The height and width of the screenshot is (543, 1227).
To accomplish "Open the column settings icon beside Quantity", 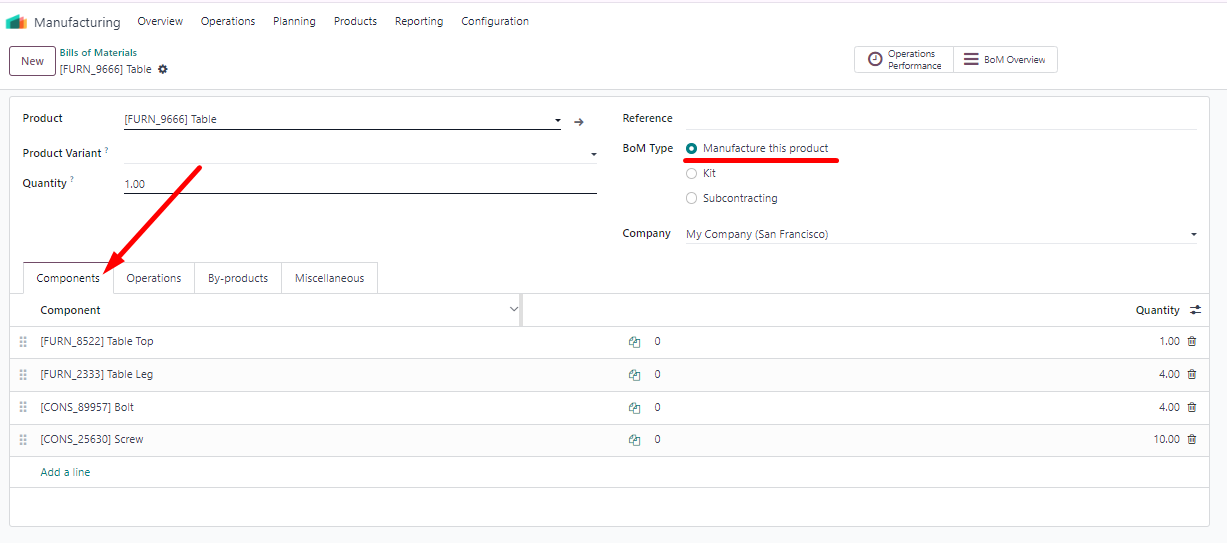I will (1195, 310).
